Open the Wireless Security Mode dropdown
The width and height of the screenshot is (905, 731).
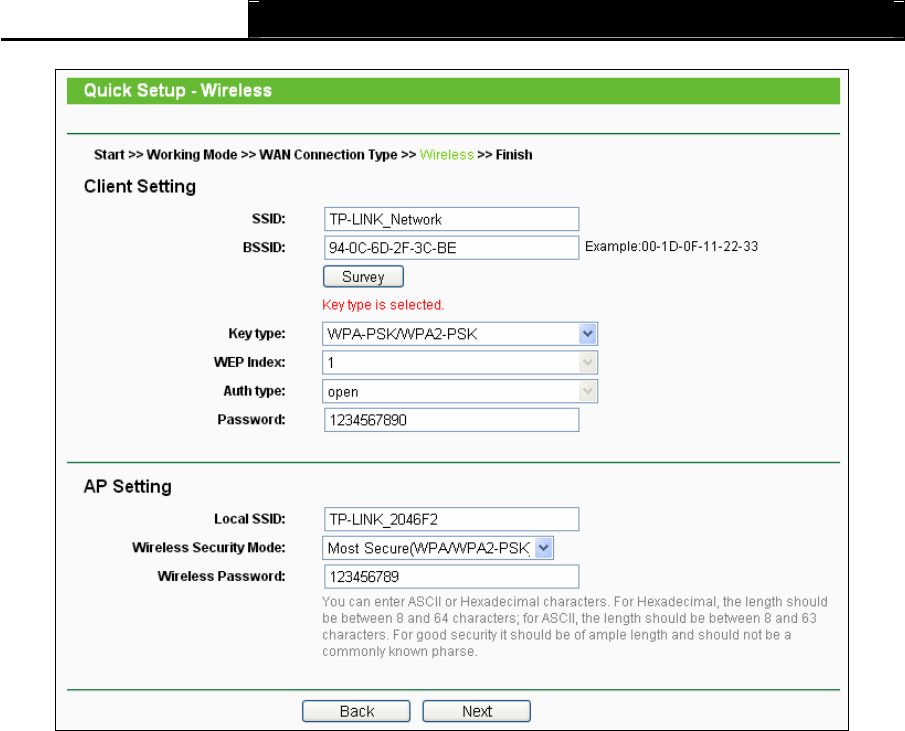click(438, 548)
